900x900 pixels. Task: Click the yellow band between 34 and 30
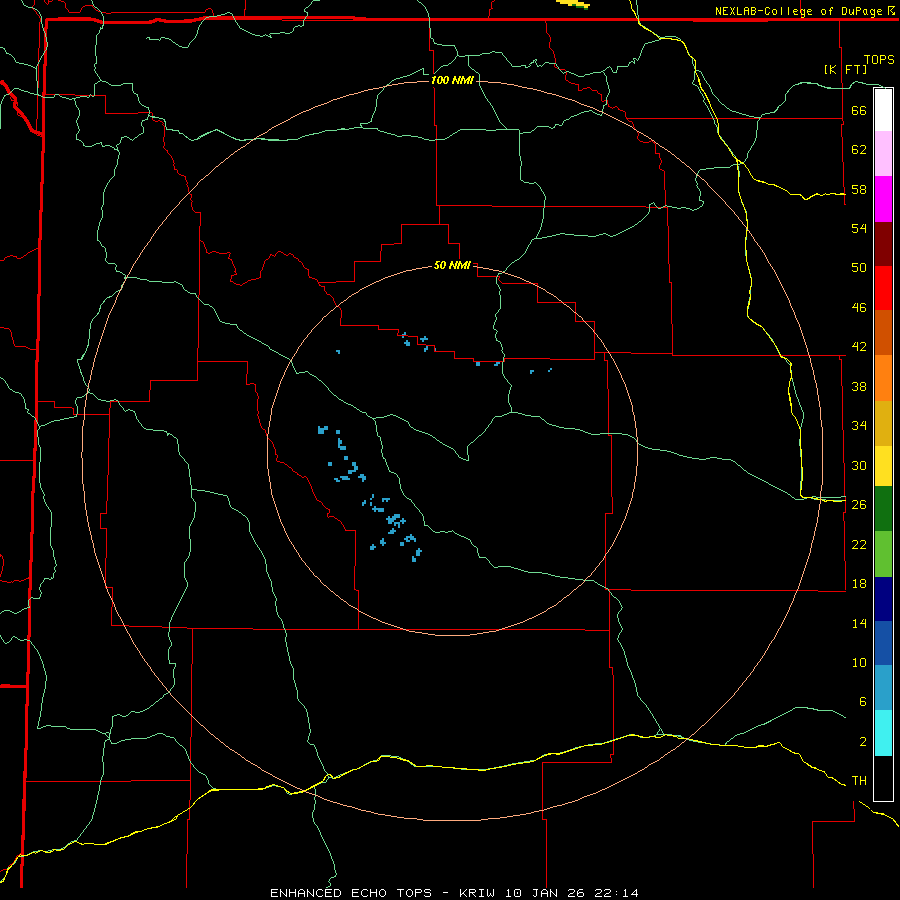[x=883, y=466]
